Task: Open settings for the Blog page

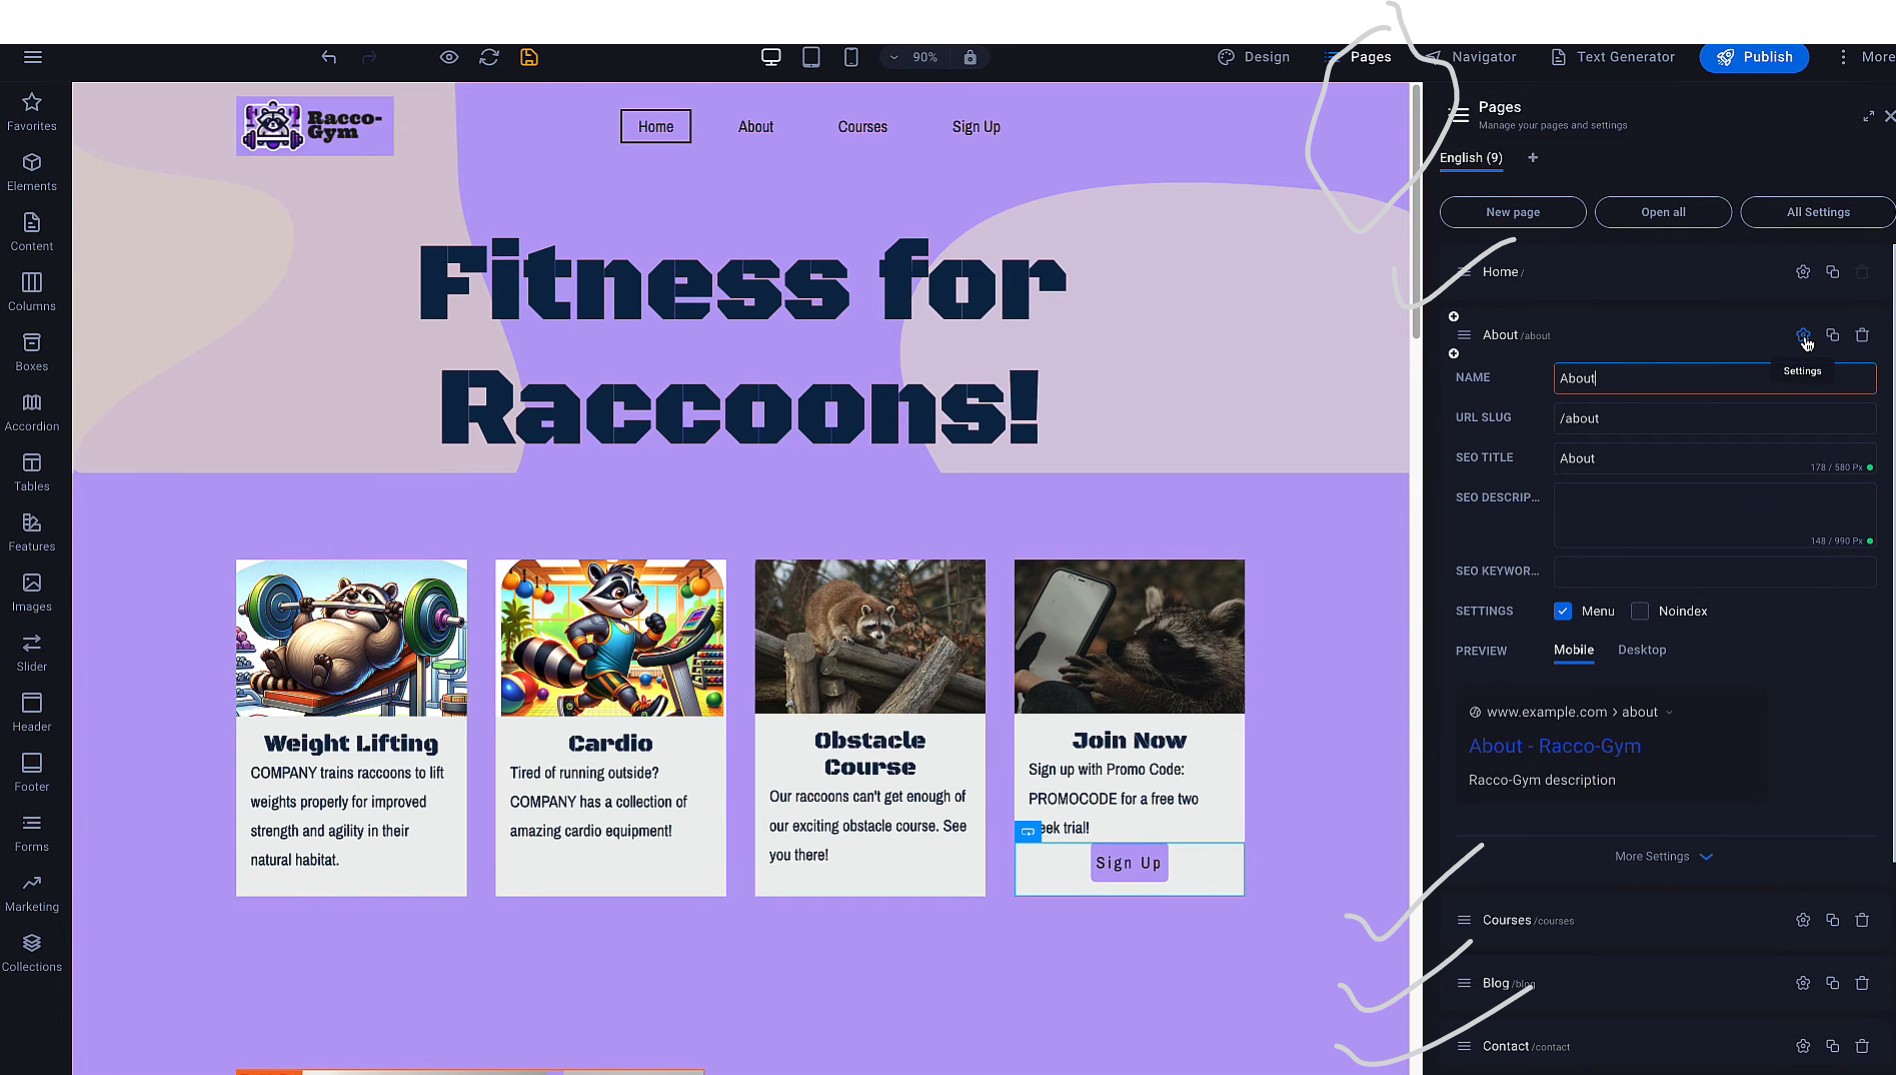Action: (x=1803, y=983)
